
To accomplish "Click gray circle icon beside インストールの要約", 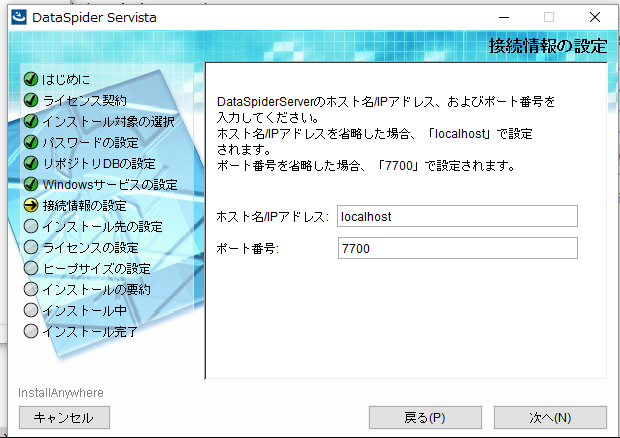I will point(31,289).
